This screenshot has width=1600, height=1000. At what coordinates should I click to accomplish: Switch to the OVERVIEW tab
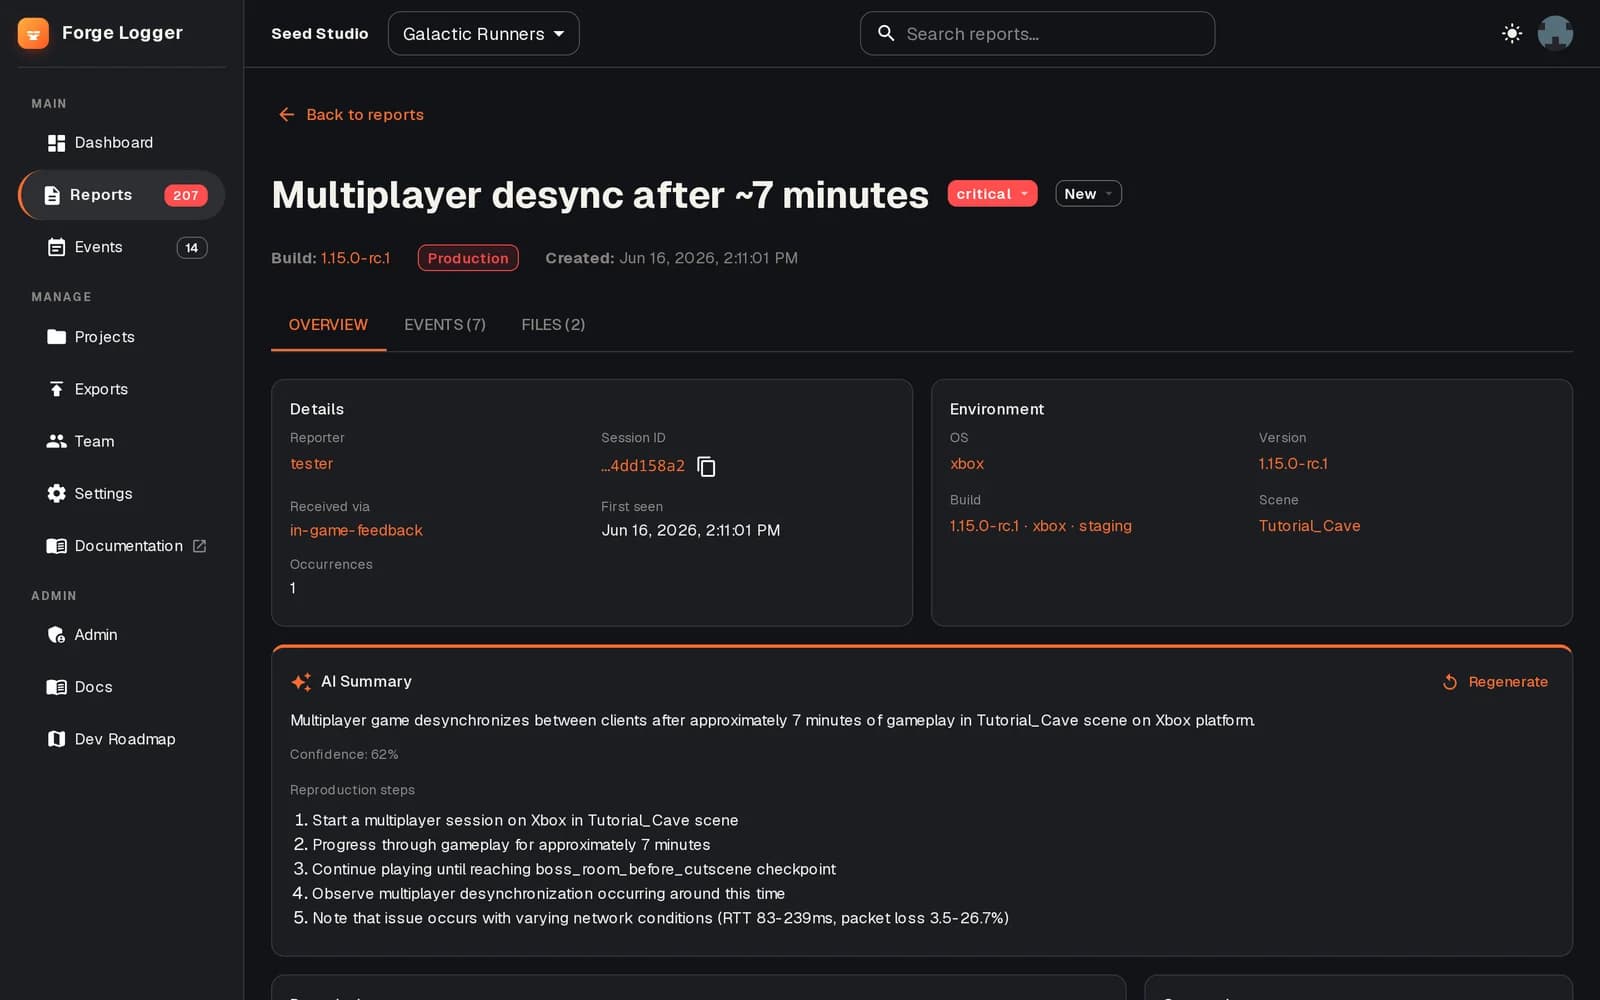(x=328, y=325)
